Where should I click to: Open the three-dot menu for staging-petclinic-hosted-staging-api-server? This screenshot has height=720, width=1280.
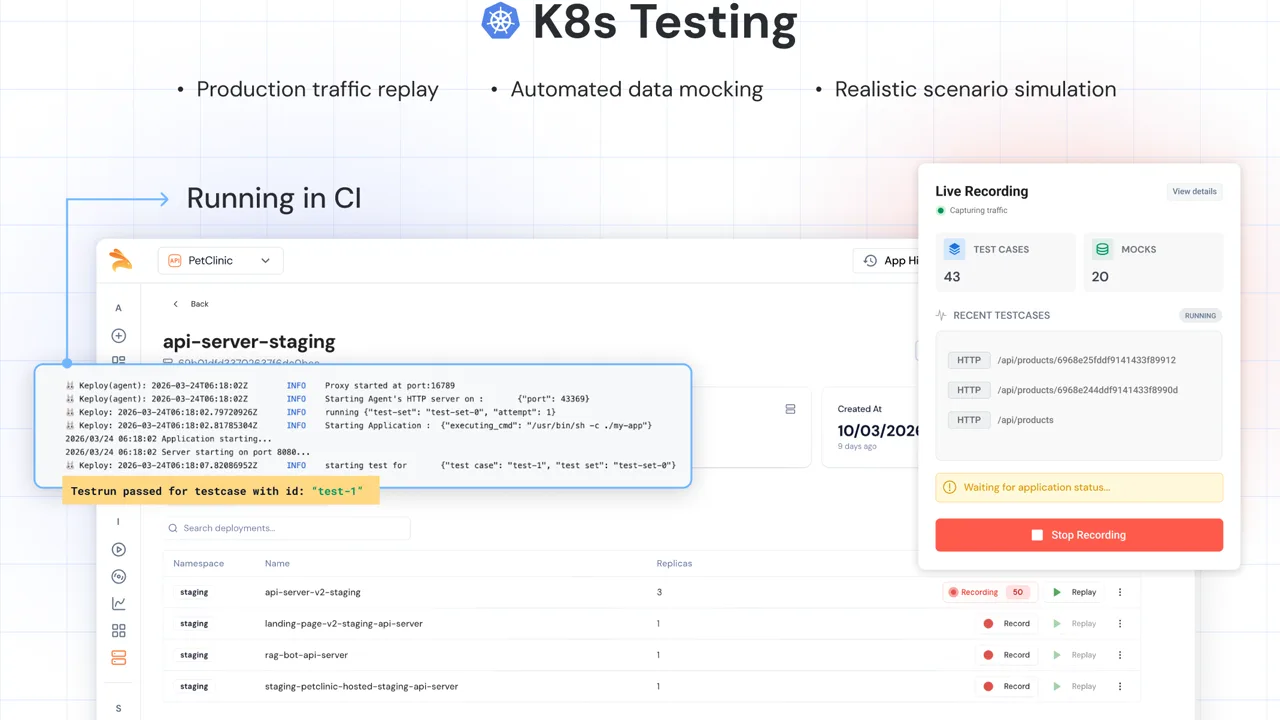[x=1120, y=686]
